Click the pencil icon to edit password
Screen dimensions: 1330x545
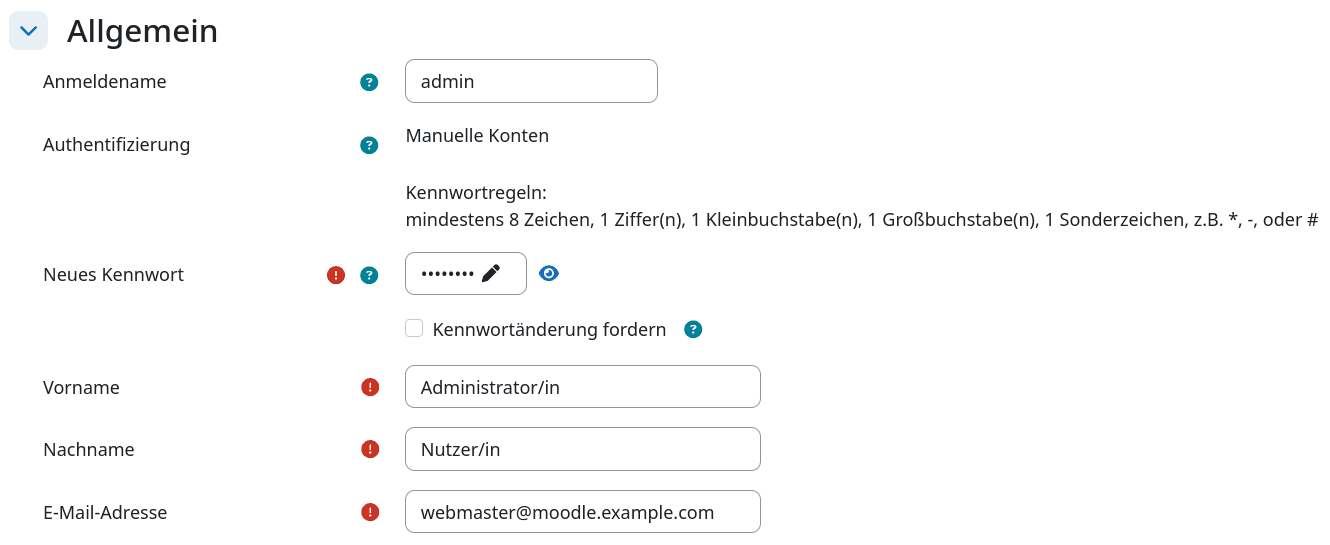(x=490, y=274)
